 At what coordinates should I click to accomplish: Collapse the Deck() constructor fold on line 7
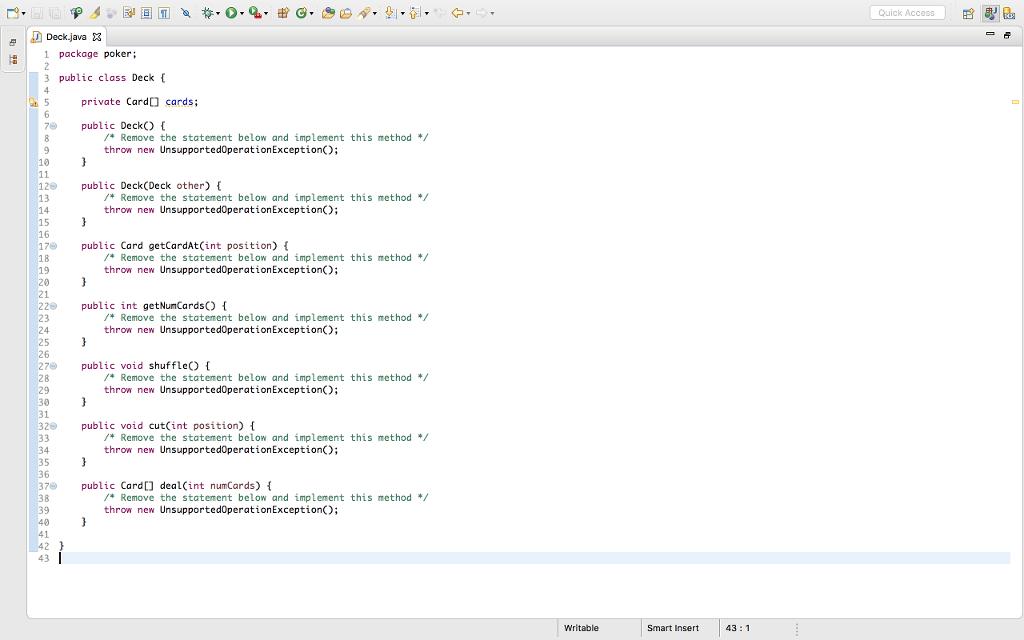[53, 126]
